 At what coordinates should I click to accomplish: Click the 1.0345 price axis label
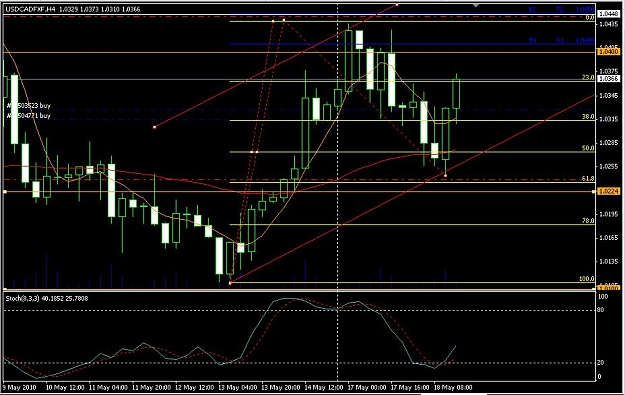(x=608, y=96)
